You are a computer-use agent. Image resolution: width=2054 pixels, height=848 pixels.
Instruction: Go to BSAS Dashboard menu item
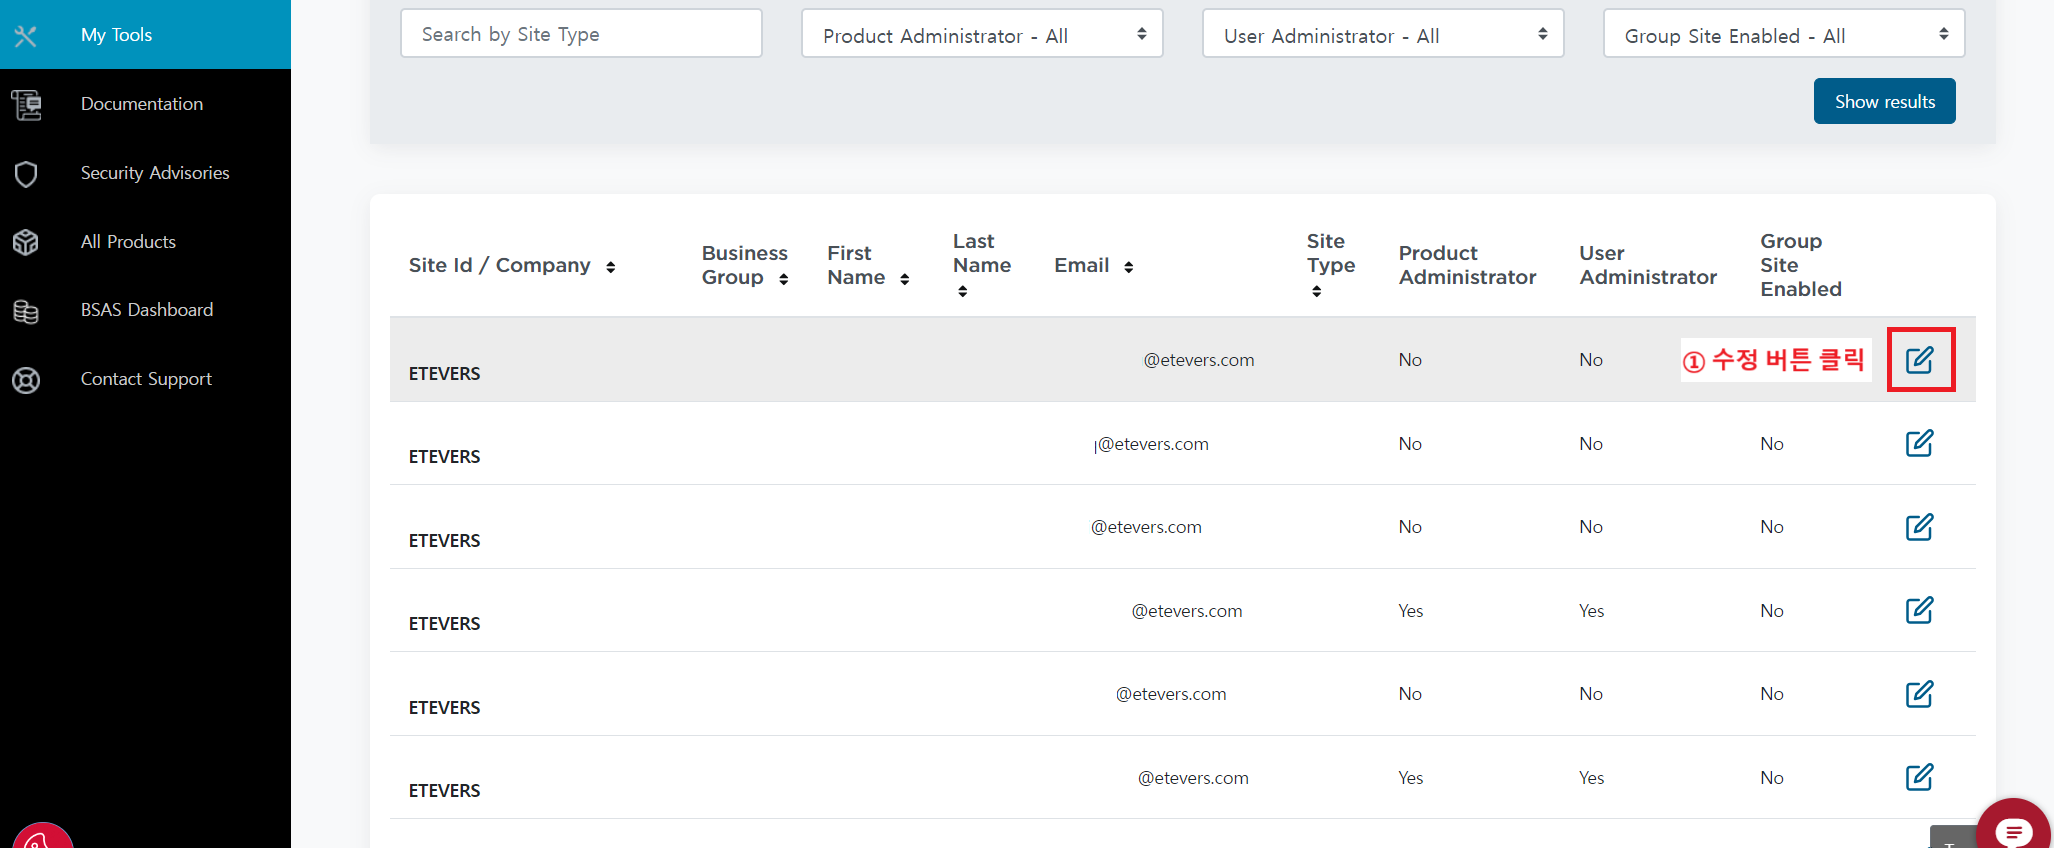[x=147, y=310]
